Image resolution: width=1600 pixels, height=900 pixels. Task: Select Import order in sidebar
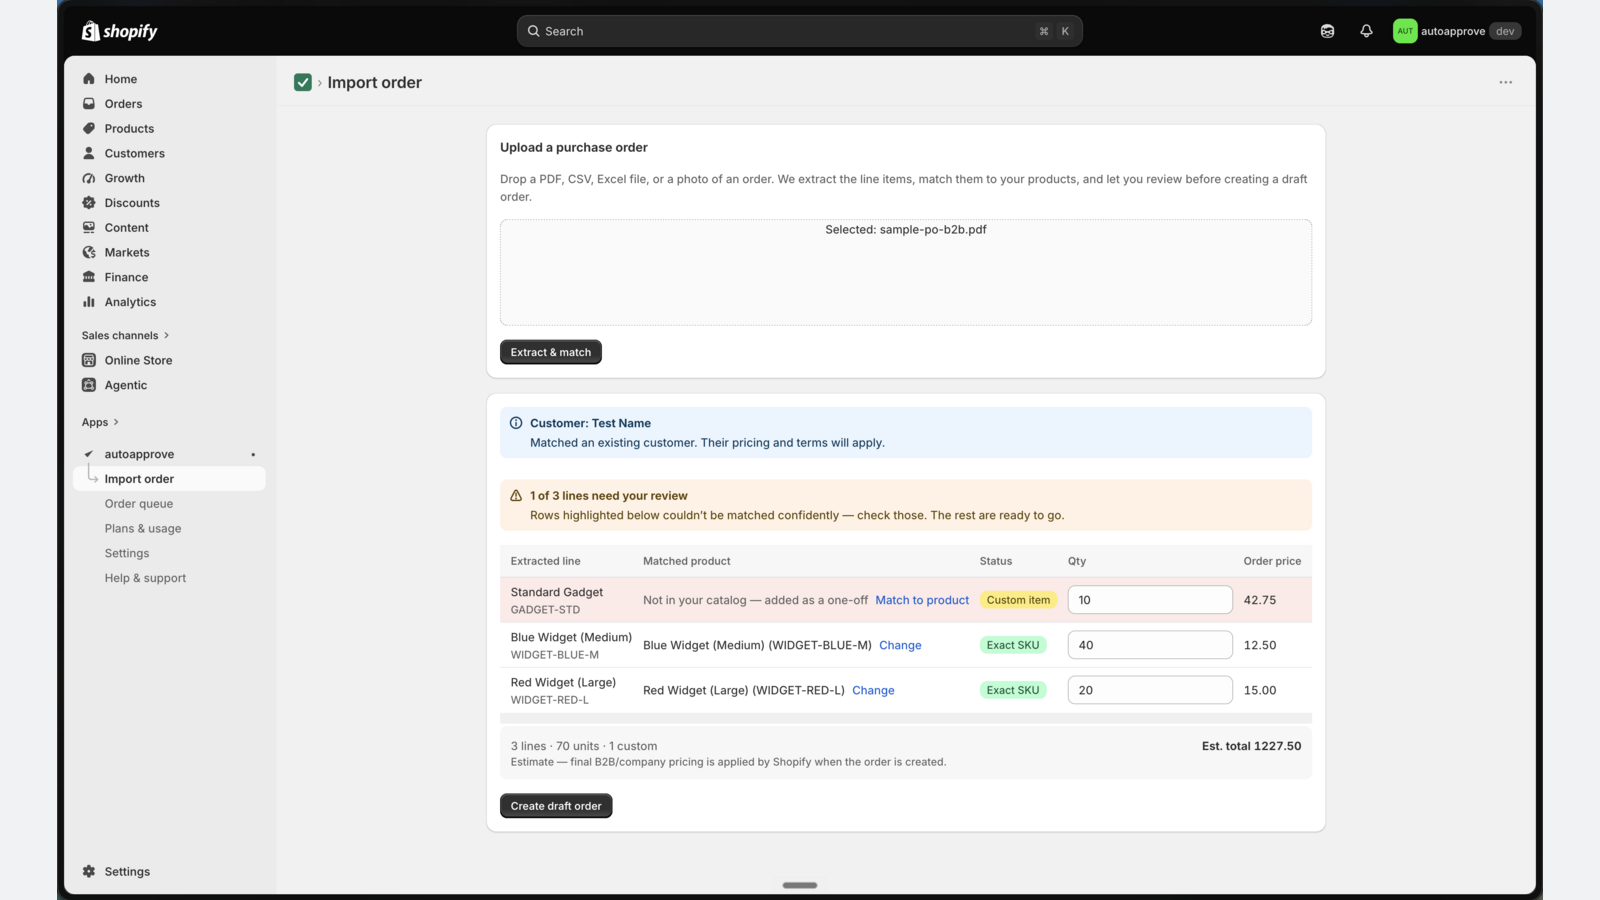coord(169,479)
